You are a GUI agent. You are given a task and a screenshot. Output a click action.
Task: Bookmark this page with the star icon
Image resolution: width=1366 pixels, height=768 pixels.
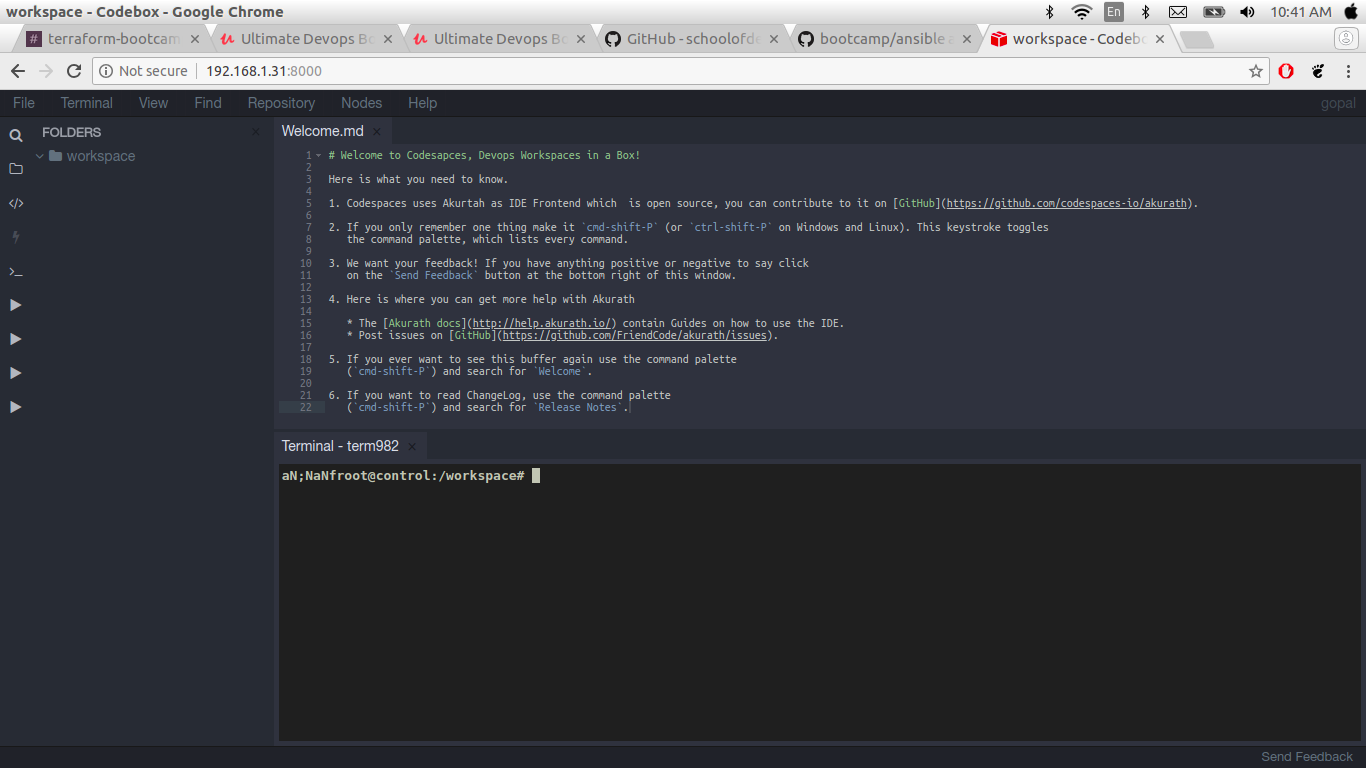1256,71
